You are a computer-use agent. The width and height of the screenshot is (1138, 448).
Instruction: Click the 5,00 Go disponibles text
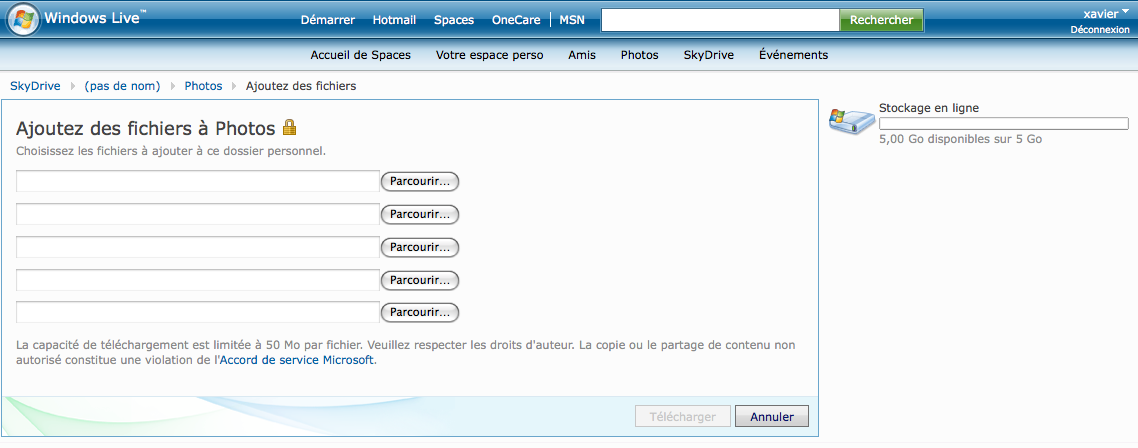coord(960,139)
